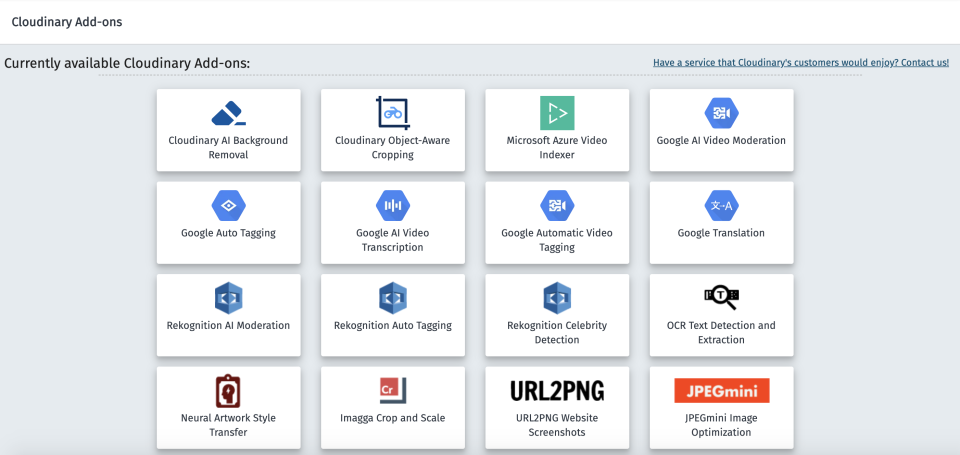Click the Microsoft Azure Video Indexer green icon
The image size is (960, 455).
pos(557,113)
